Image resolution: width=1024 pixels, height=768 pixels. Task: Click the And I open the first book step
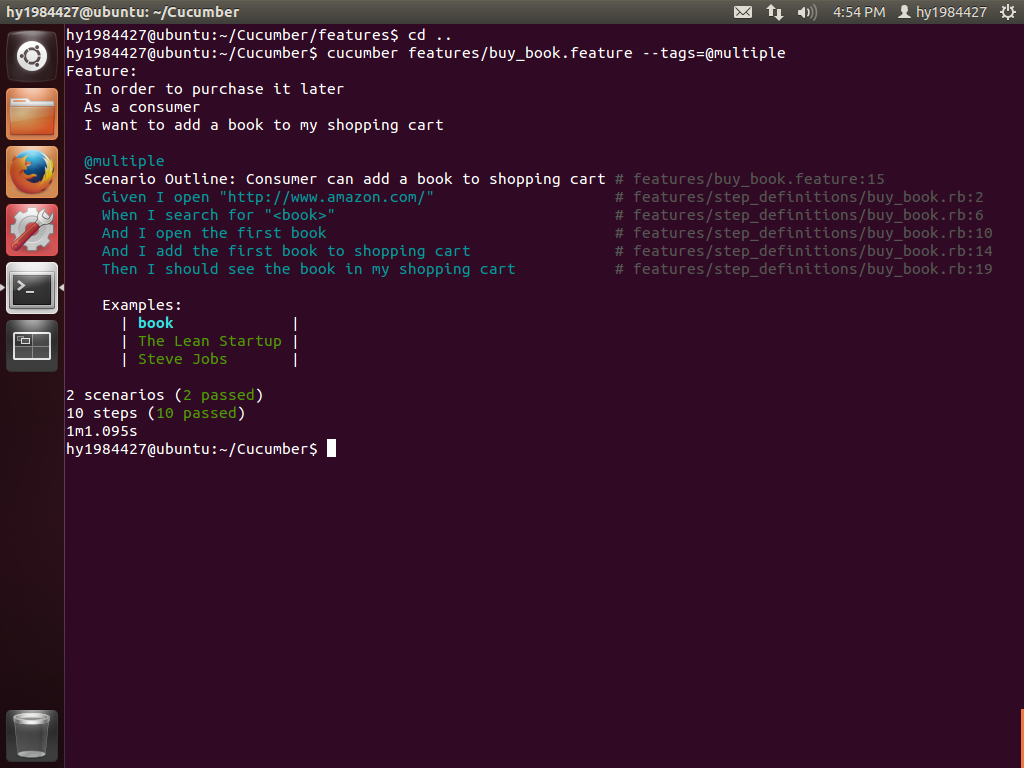pos(214,233)
